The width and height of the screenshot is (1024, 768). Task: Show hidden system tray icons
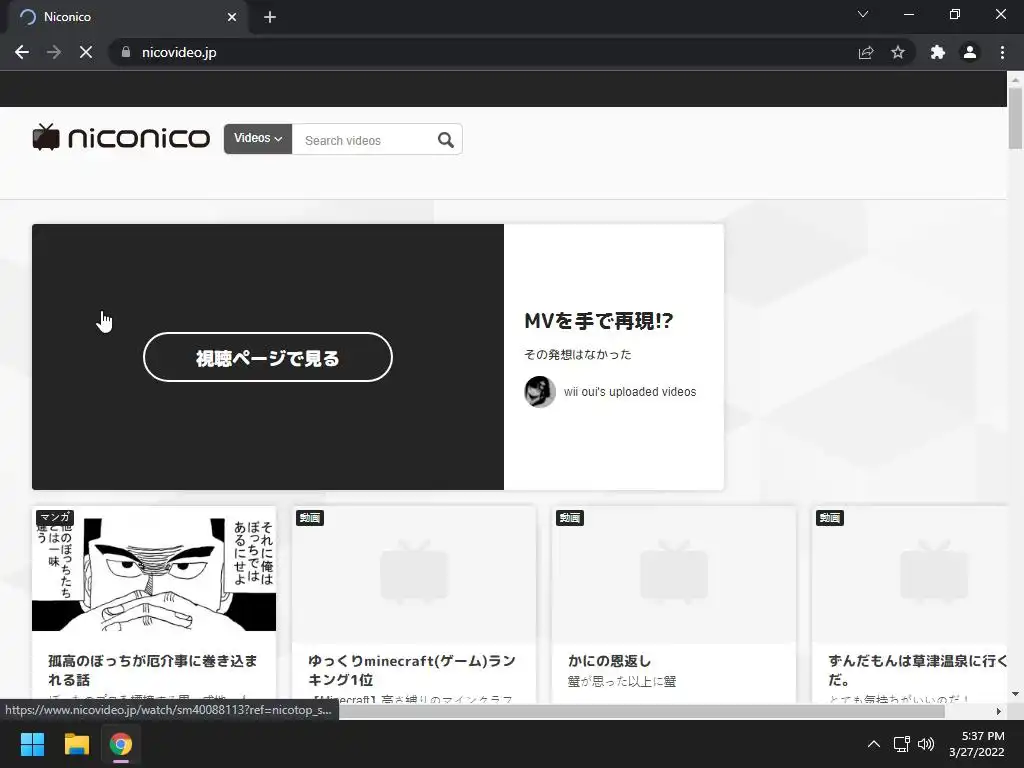(x=874, y=744)
